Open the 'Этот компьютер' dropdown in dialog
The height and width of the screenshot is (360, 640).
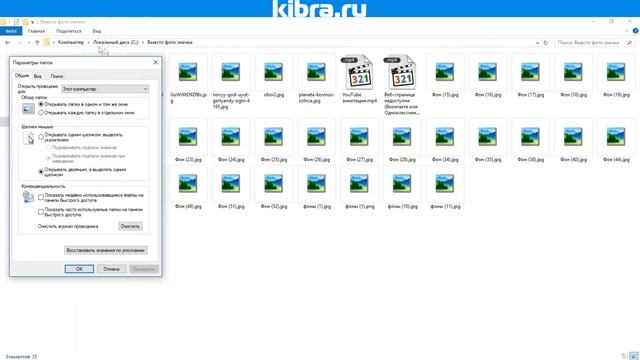point(105,89)
